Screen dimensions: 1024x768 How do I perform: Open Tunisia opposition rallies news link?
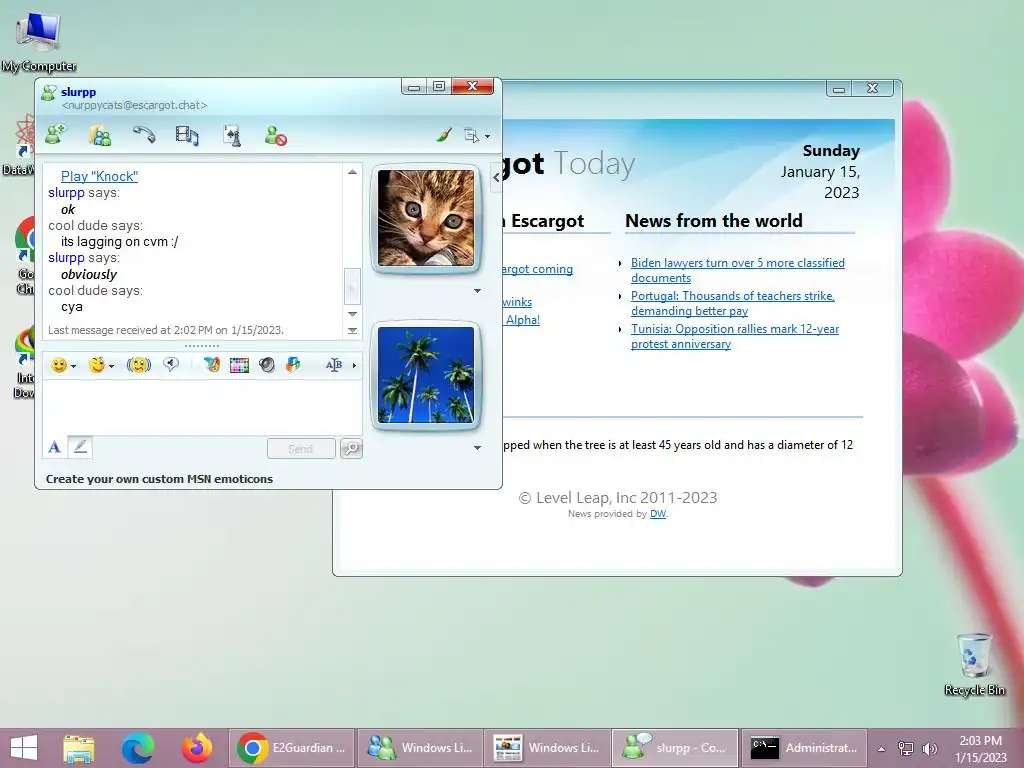[x=735, y=336]
